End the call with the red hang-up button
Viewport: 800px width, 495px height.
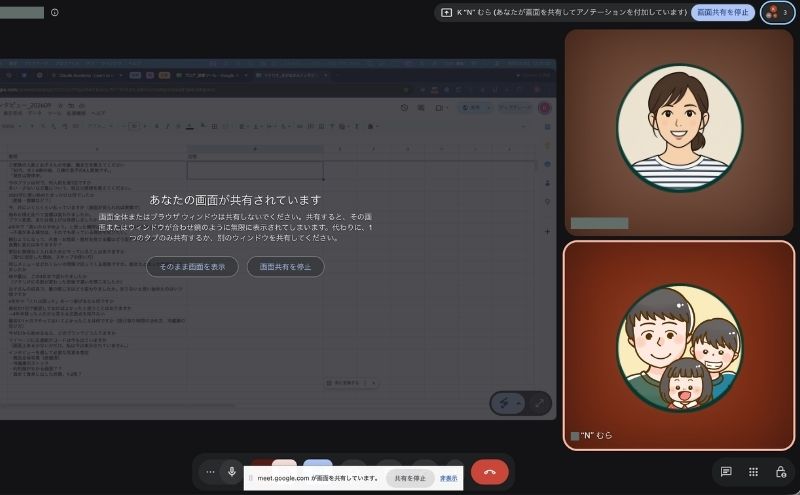coord(490,472)
